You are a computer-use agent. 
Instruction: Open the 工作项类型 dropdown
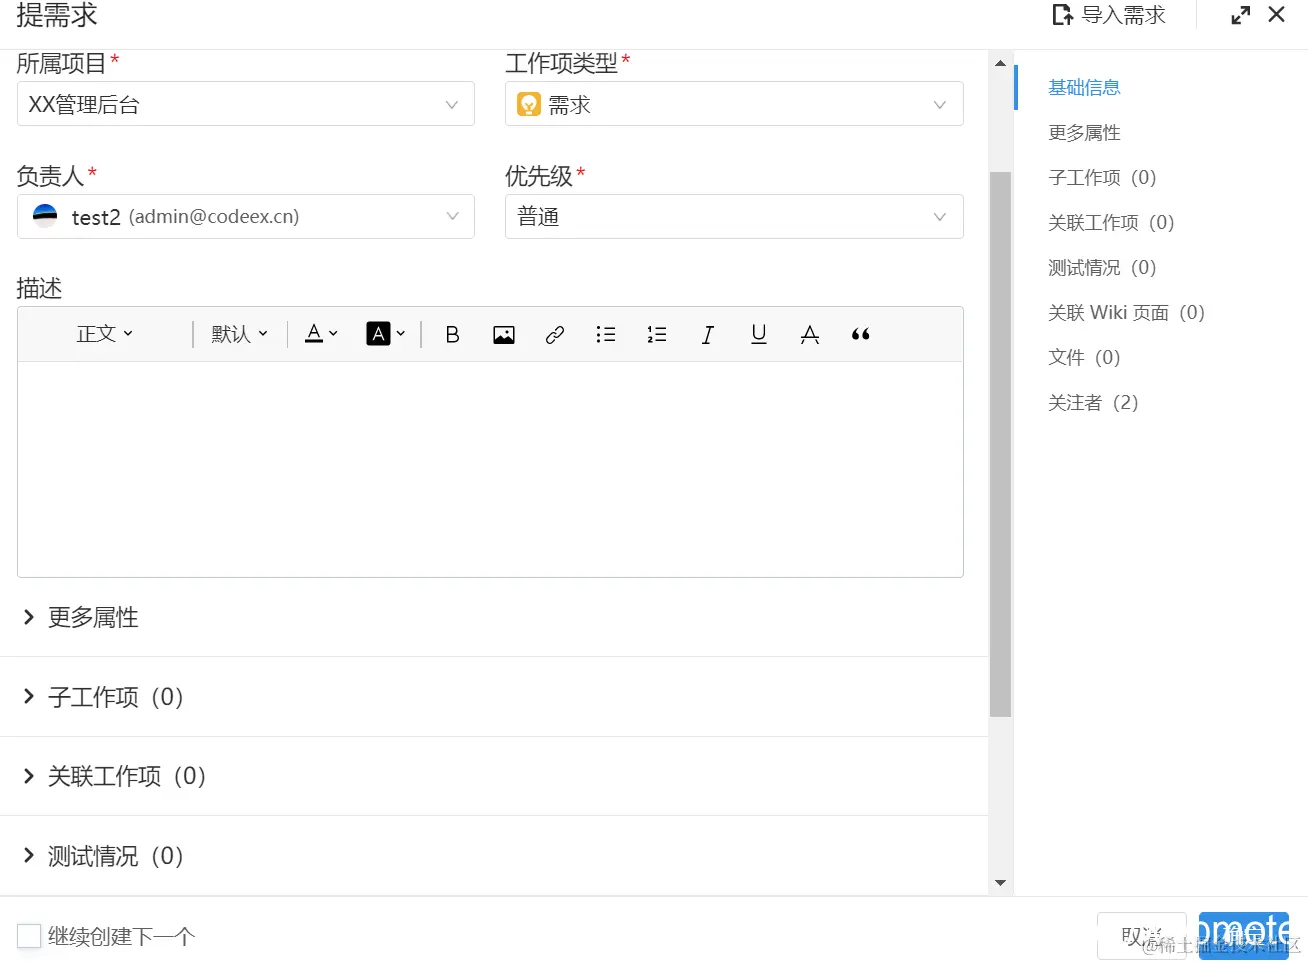734,104
